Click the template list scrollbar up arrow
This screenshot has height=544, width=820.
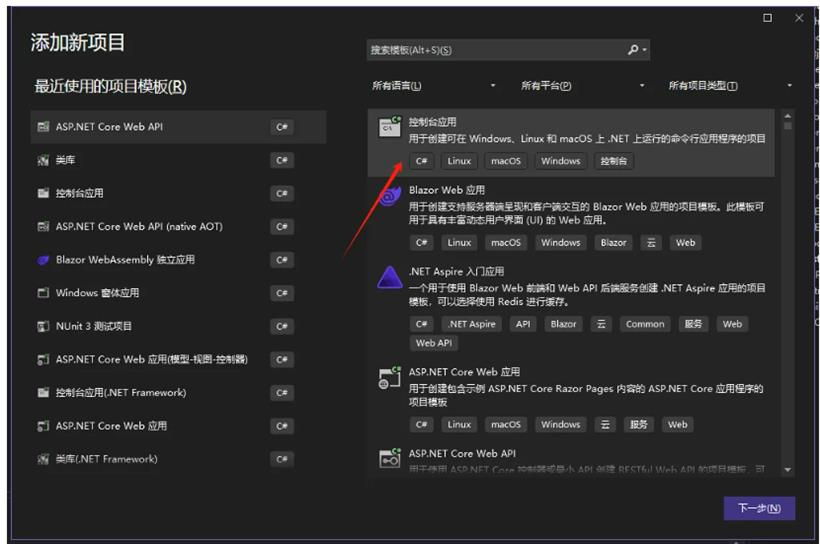coord(788,116)
